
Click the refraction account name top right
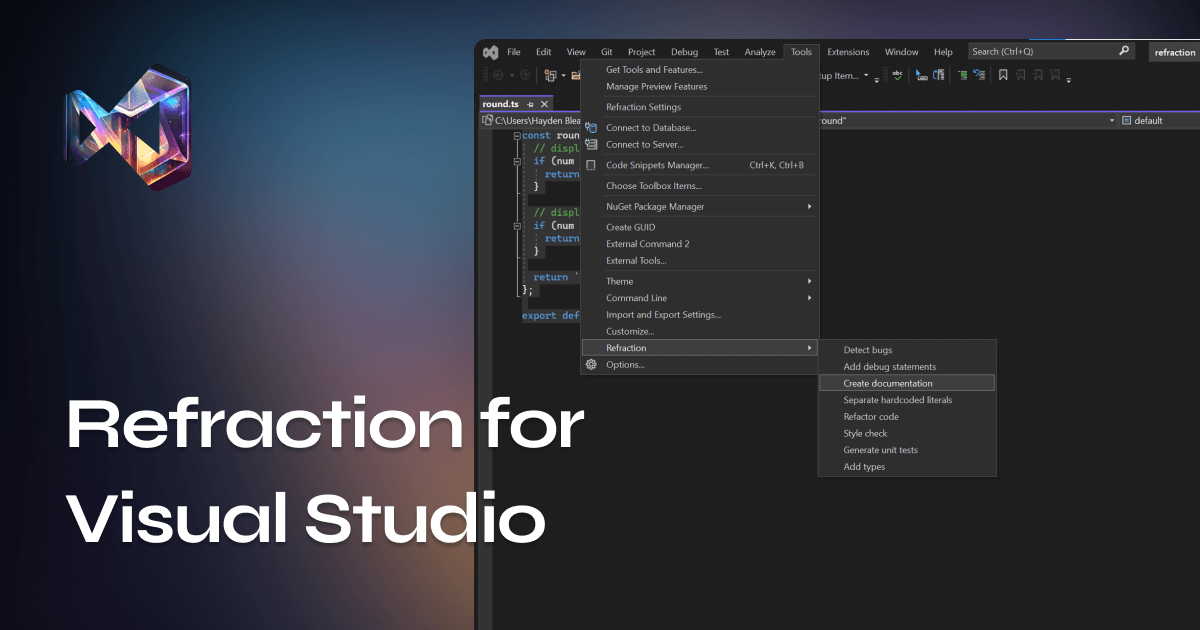pyautogui.click(x=1174, y=51)
